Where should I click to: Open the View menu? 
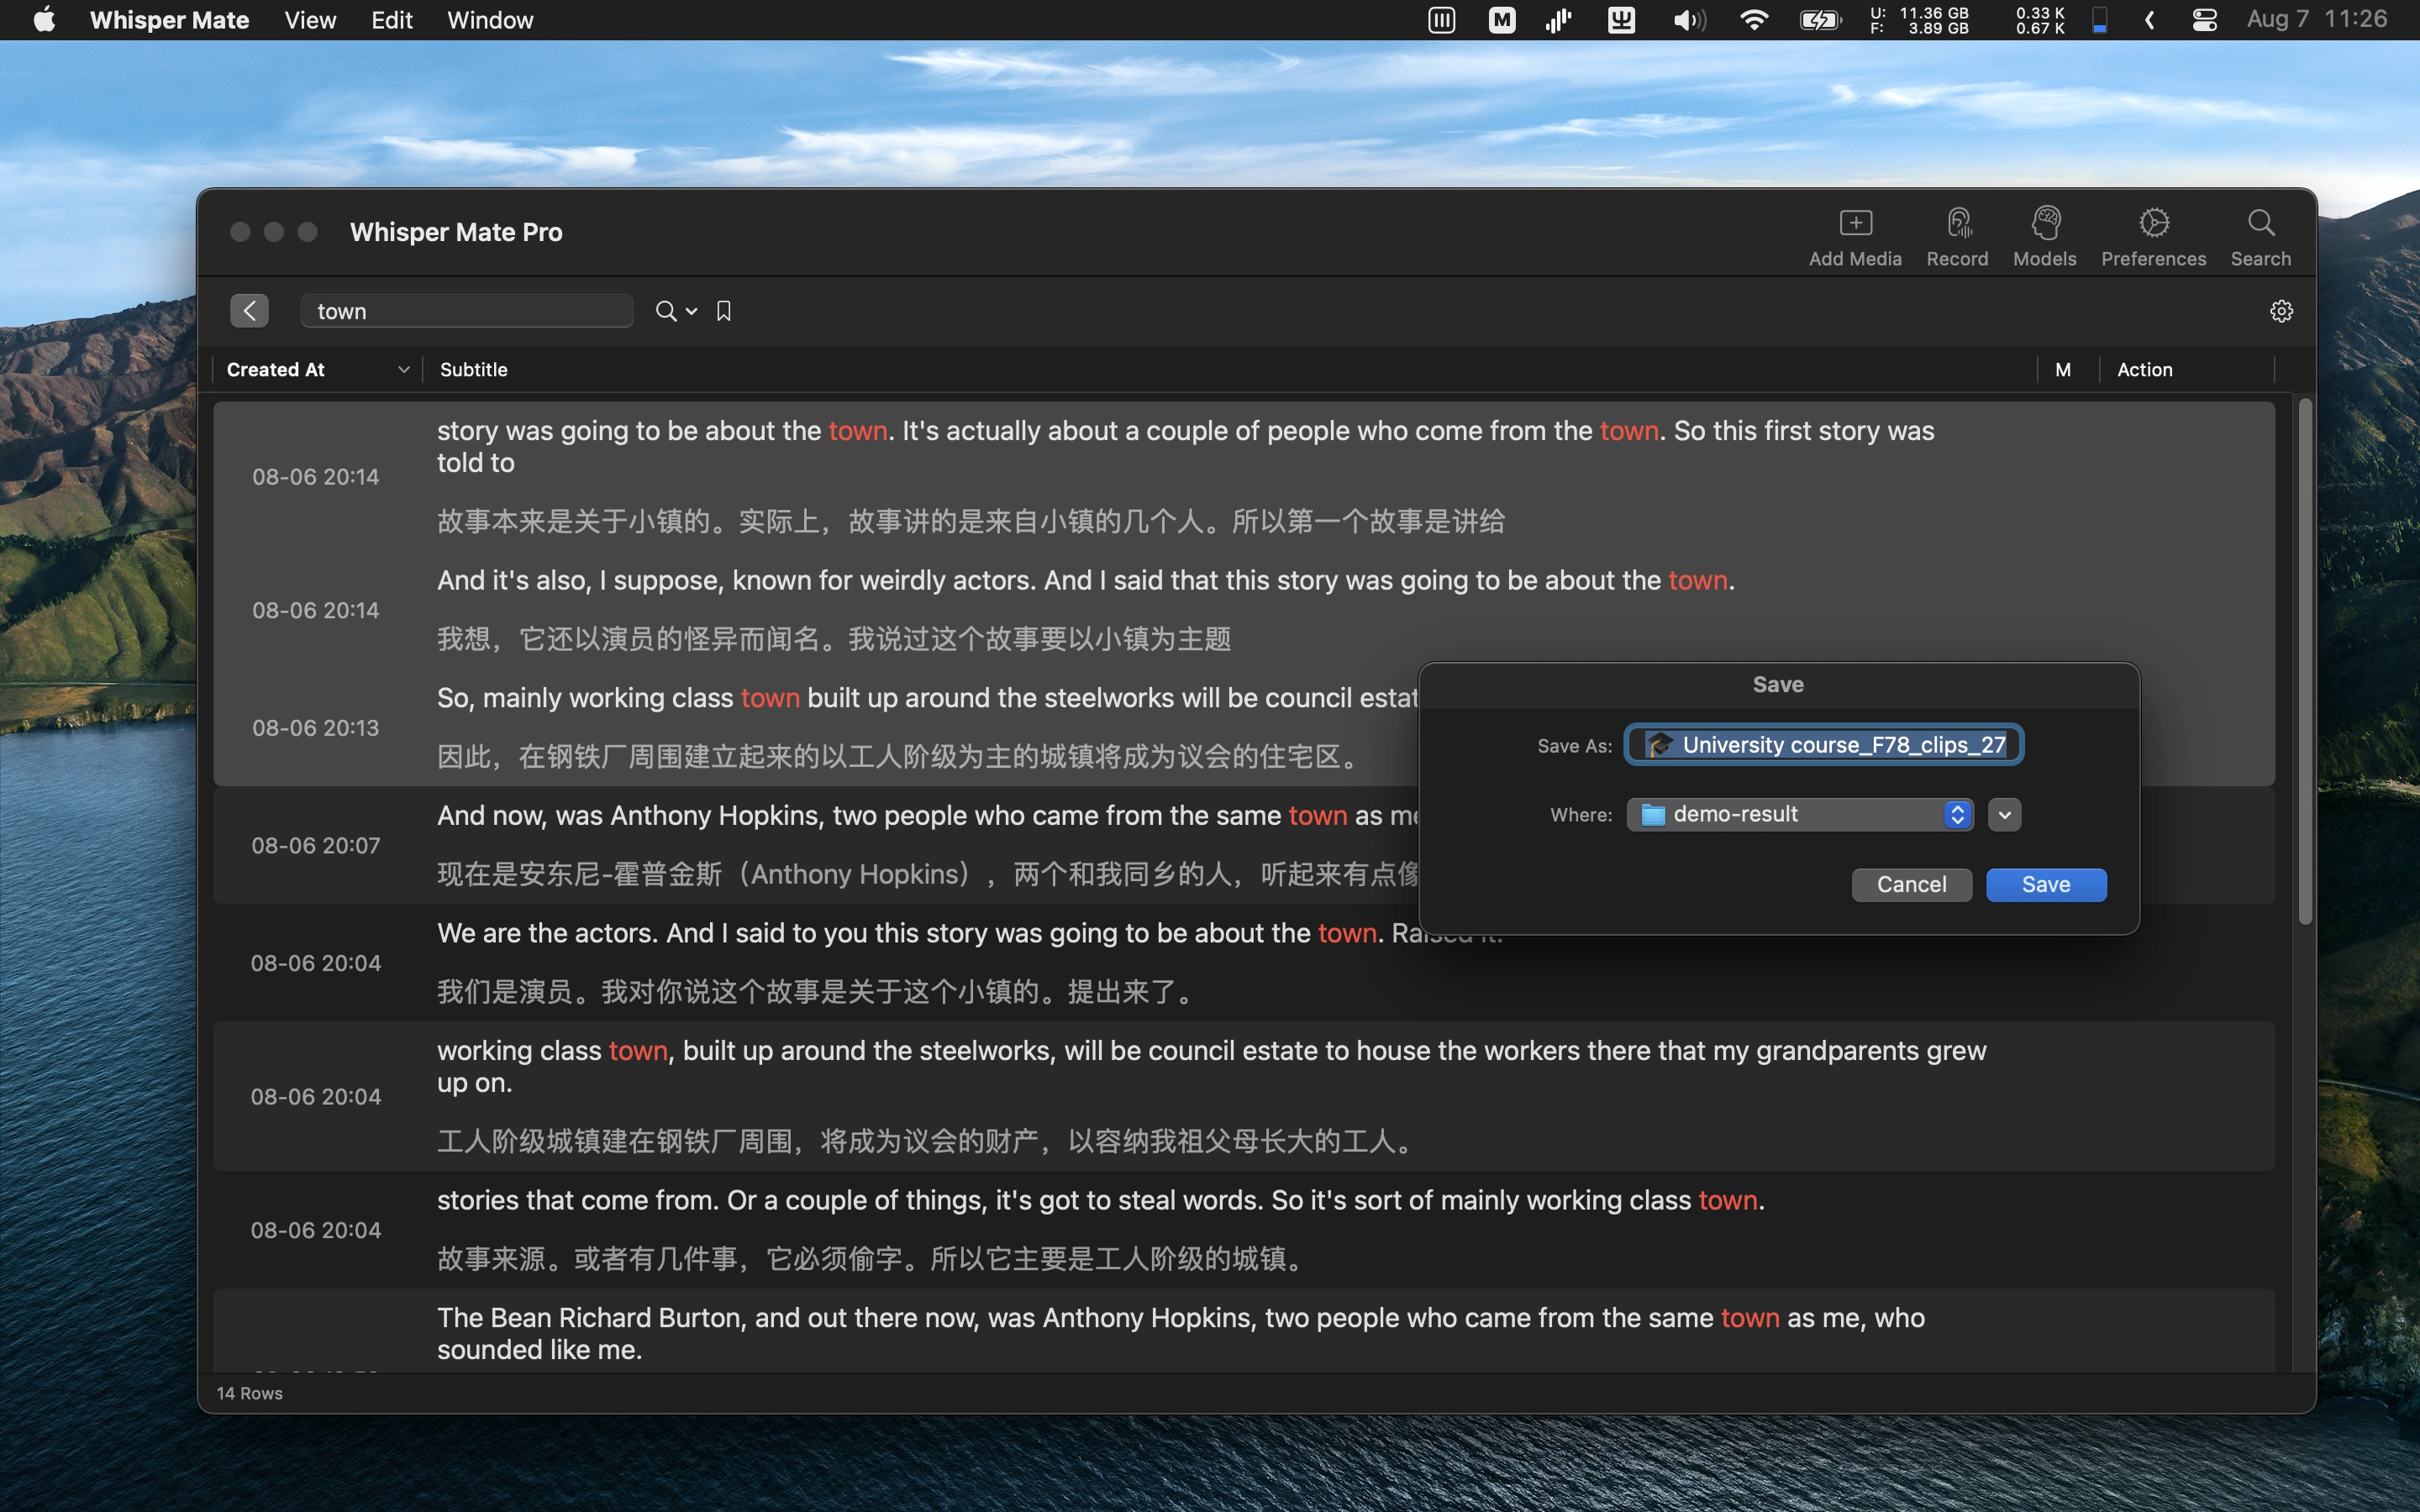pyautogui.click(x=310, y=20)
